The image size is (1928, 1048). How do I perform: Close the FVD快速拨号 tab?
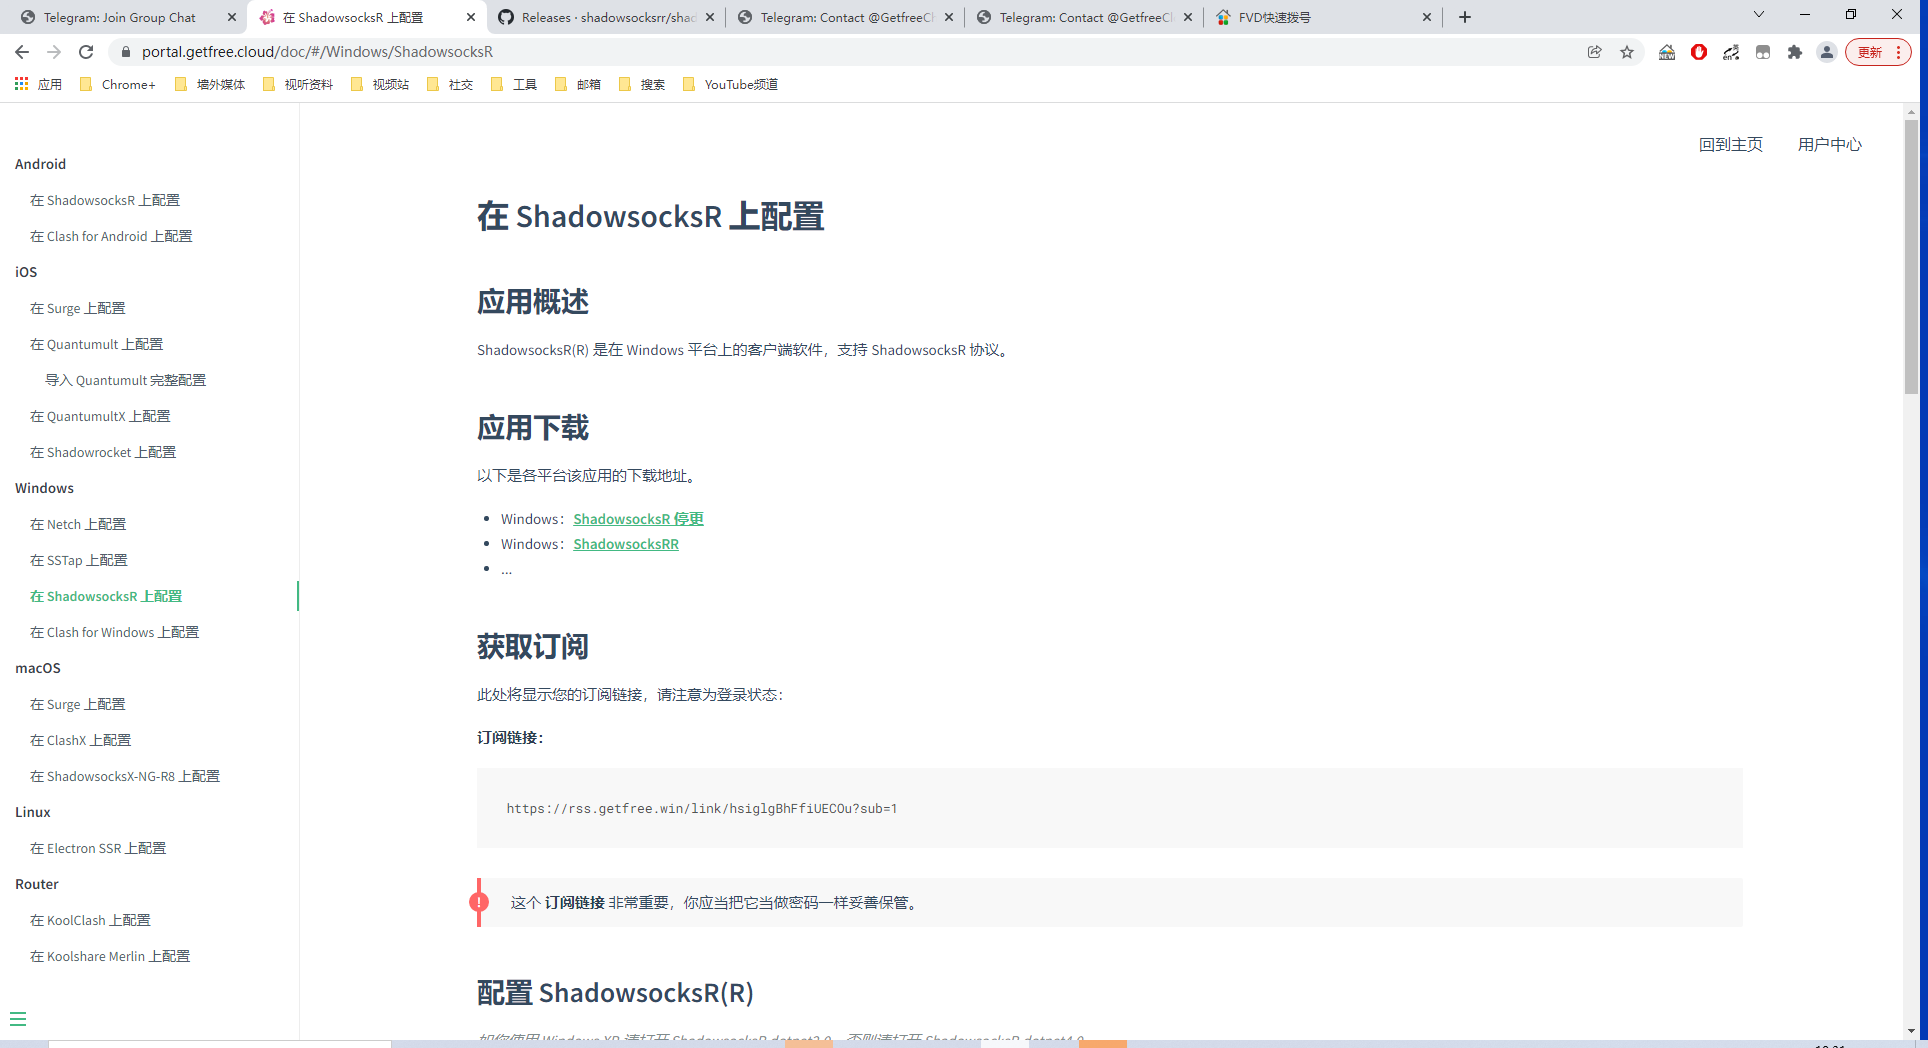click(x=1427, y=17)
